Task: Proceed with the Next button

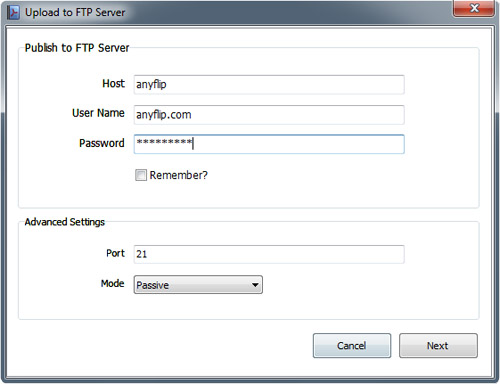Action: 438,346
